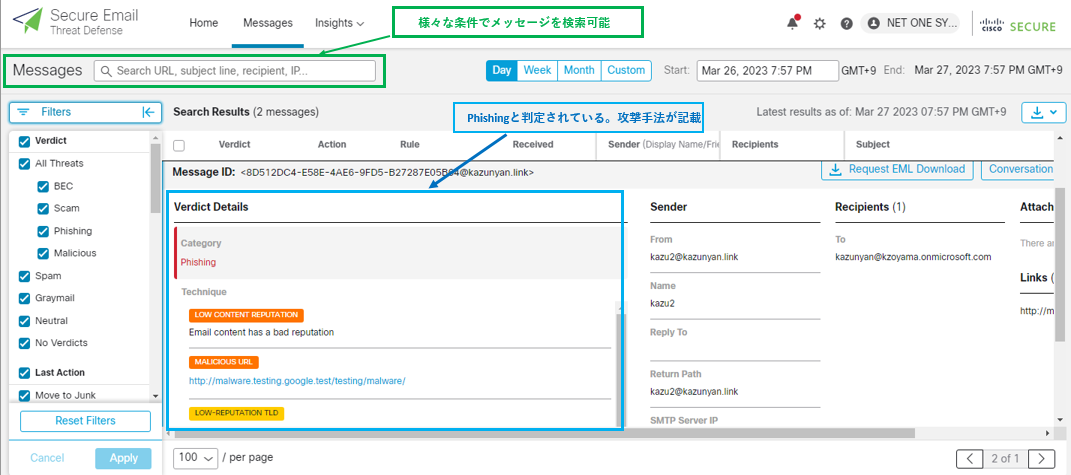The image size is (1071, 475).
Task: Click the Start date field
Action: pos(768,71)
